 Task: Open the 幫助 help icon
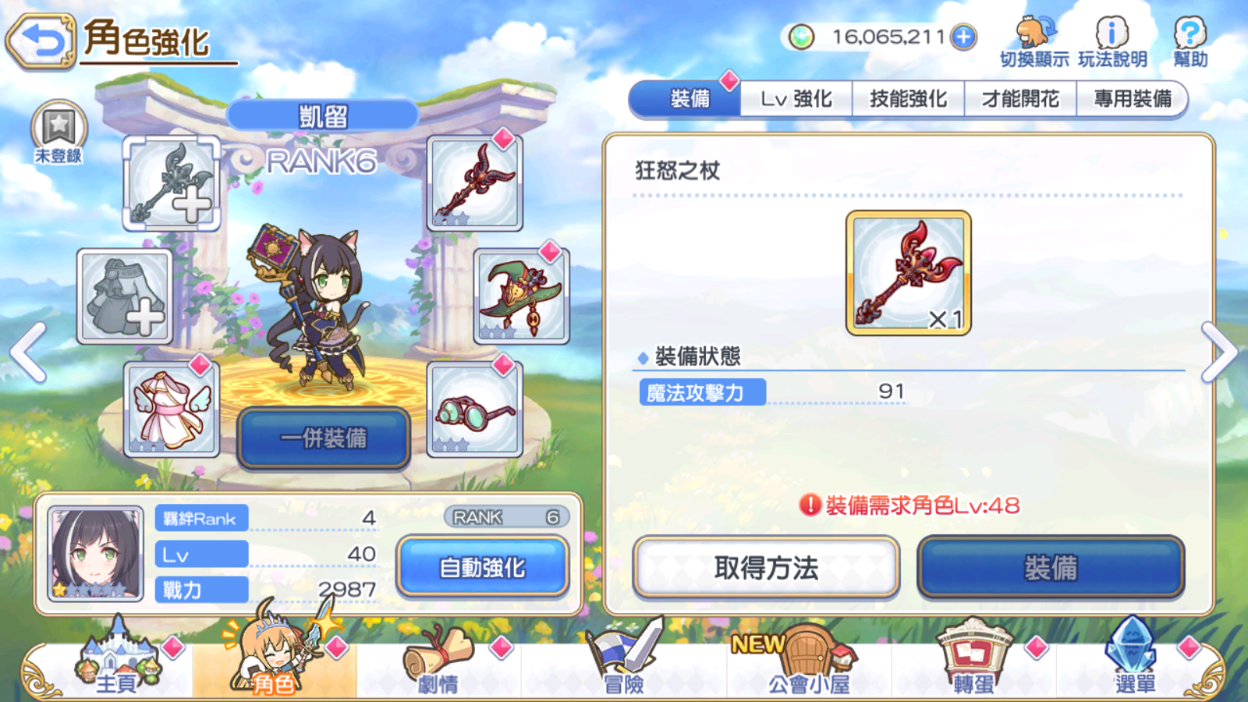coord(1190,41)
